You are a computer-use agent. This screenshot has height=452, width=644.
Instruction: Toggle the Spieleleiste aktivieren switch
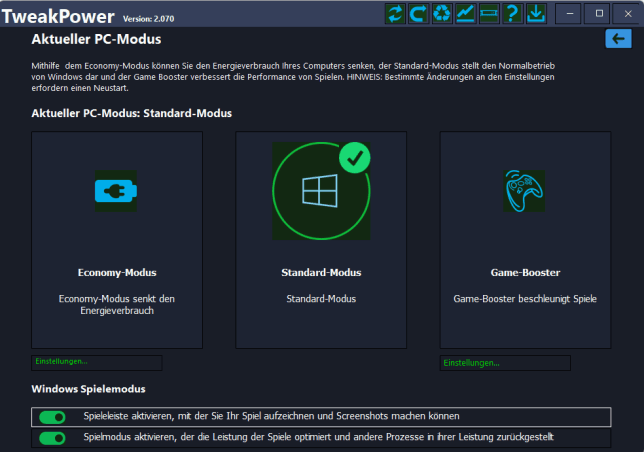point(52,417)
